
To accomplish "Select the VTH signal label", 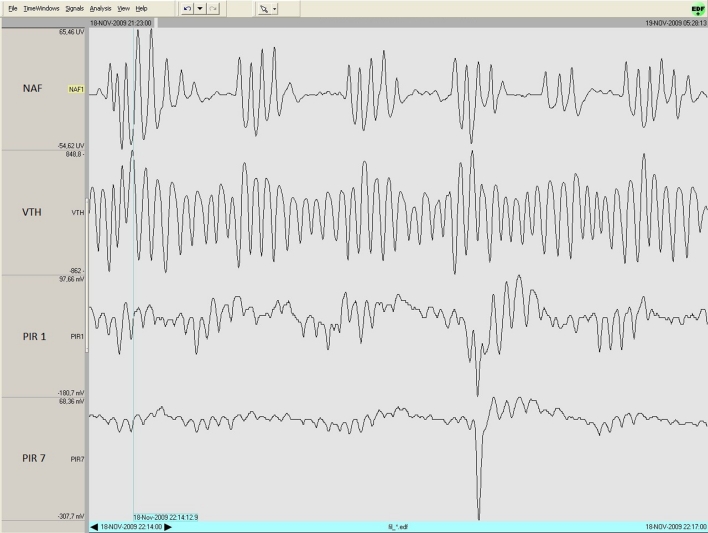I will click(77, 213).
